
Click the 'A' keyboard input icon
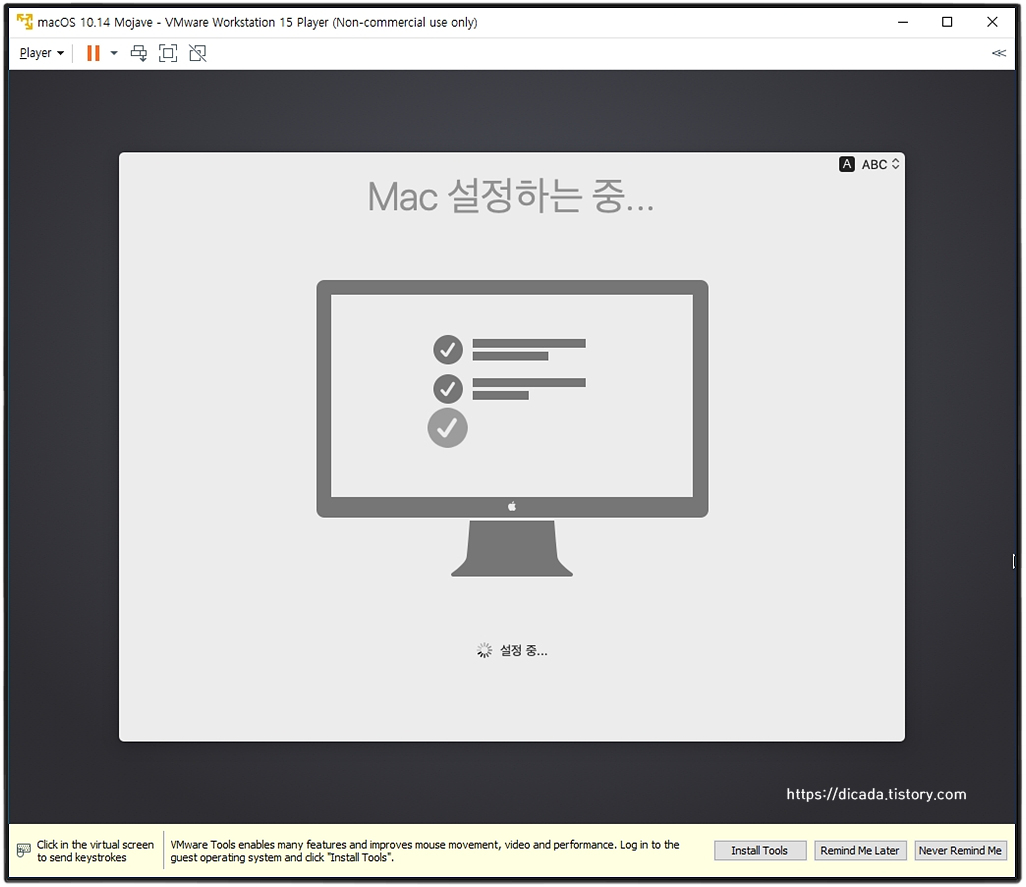847,164
